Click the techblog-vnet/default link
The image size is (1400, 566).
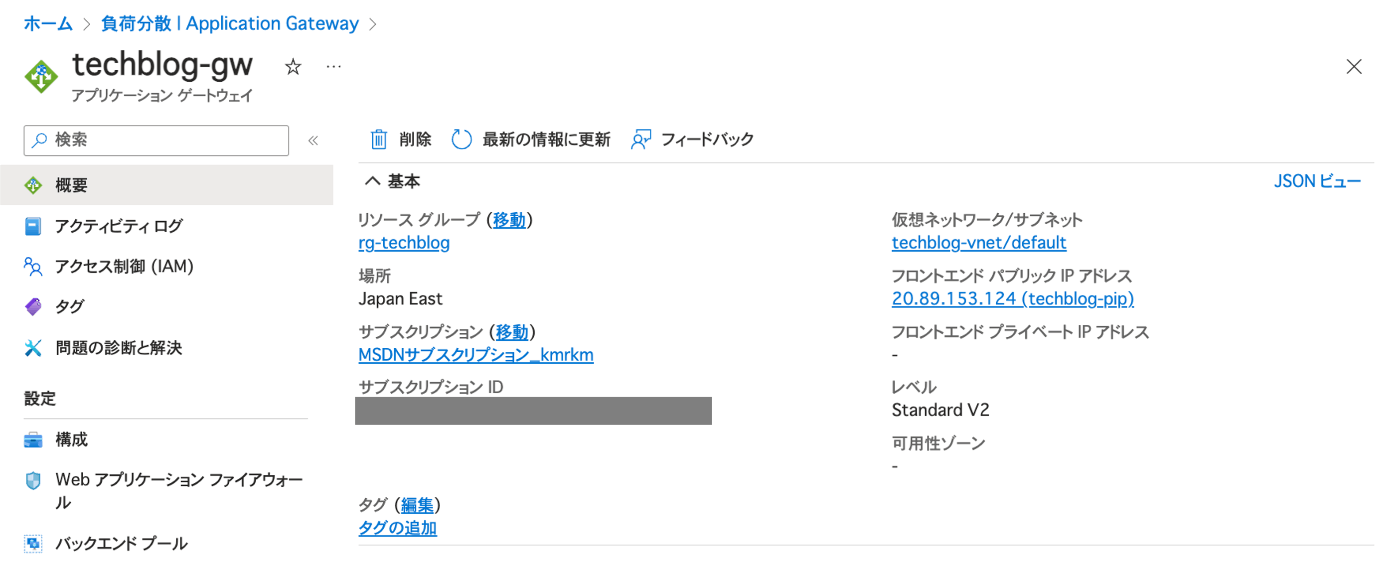pyautogui.click(x=979, y=243)
